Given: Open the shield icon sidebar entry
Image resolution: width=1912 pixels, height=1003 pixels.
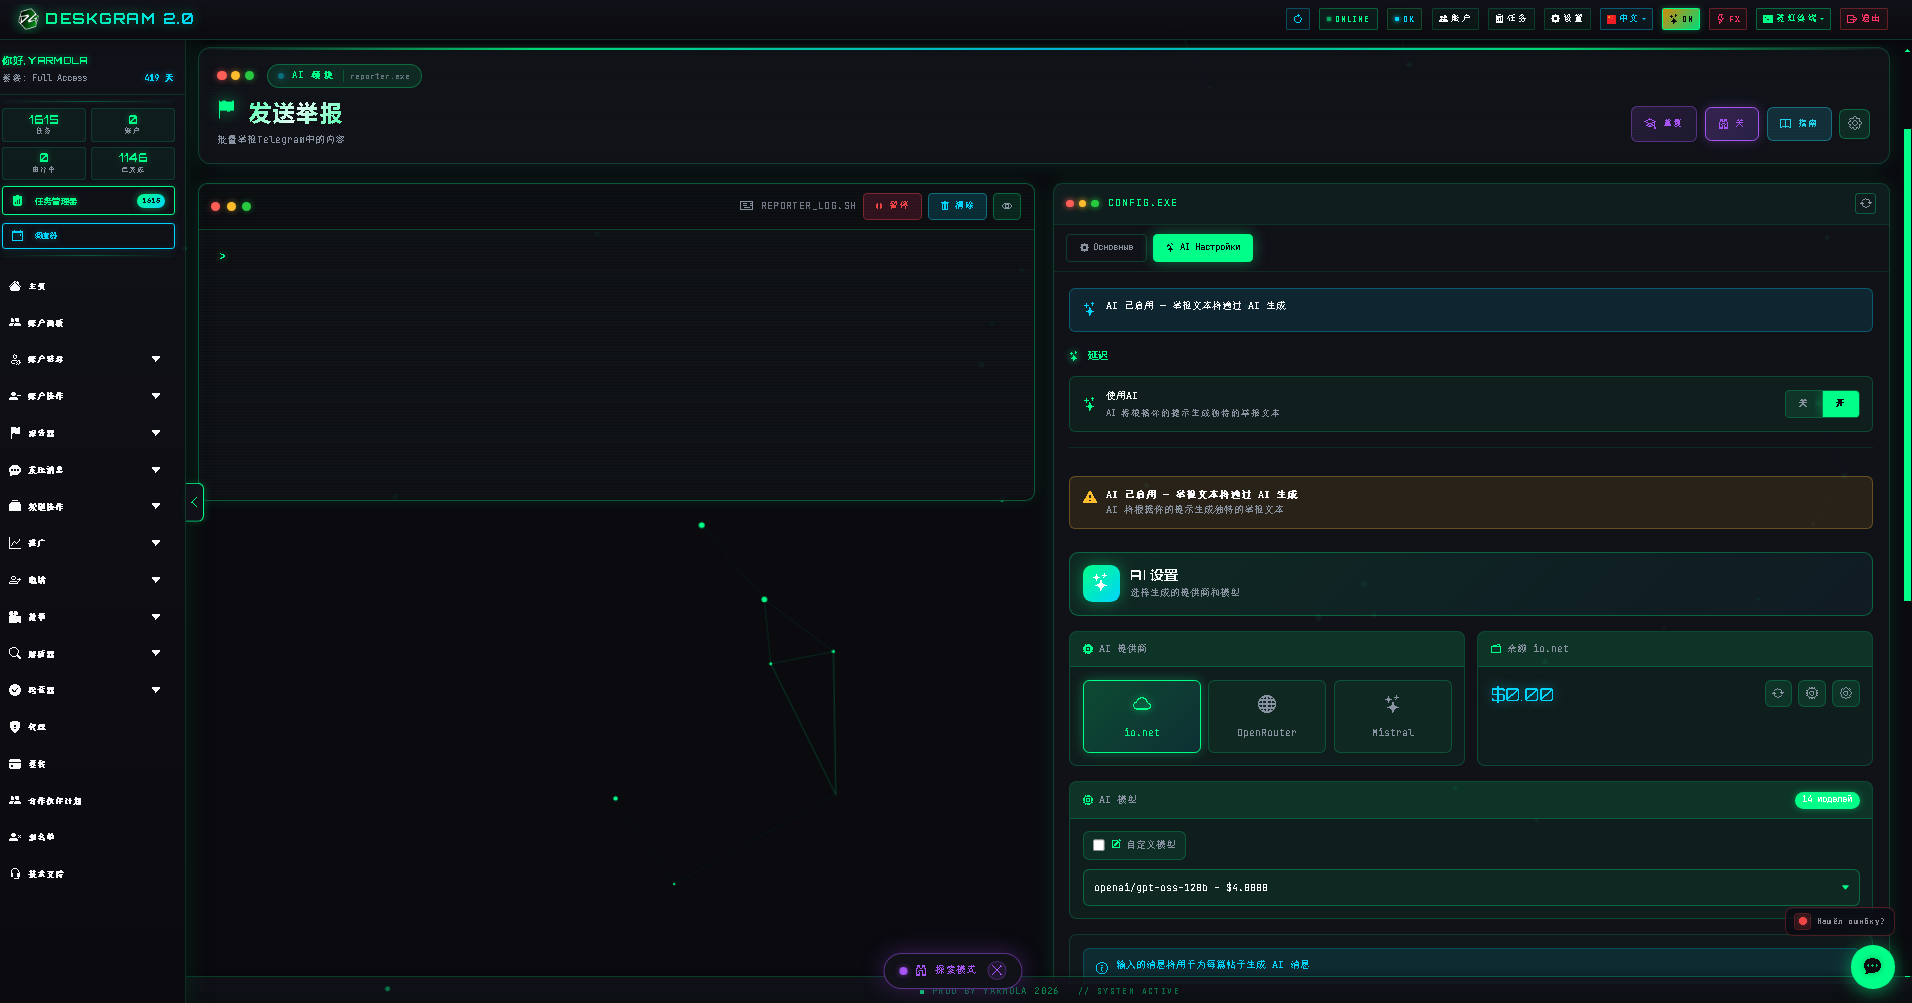Looking at the screenshot, I should (15, 727).
